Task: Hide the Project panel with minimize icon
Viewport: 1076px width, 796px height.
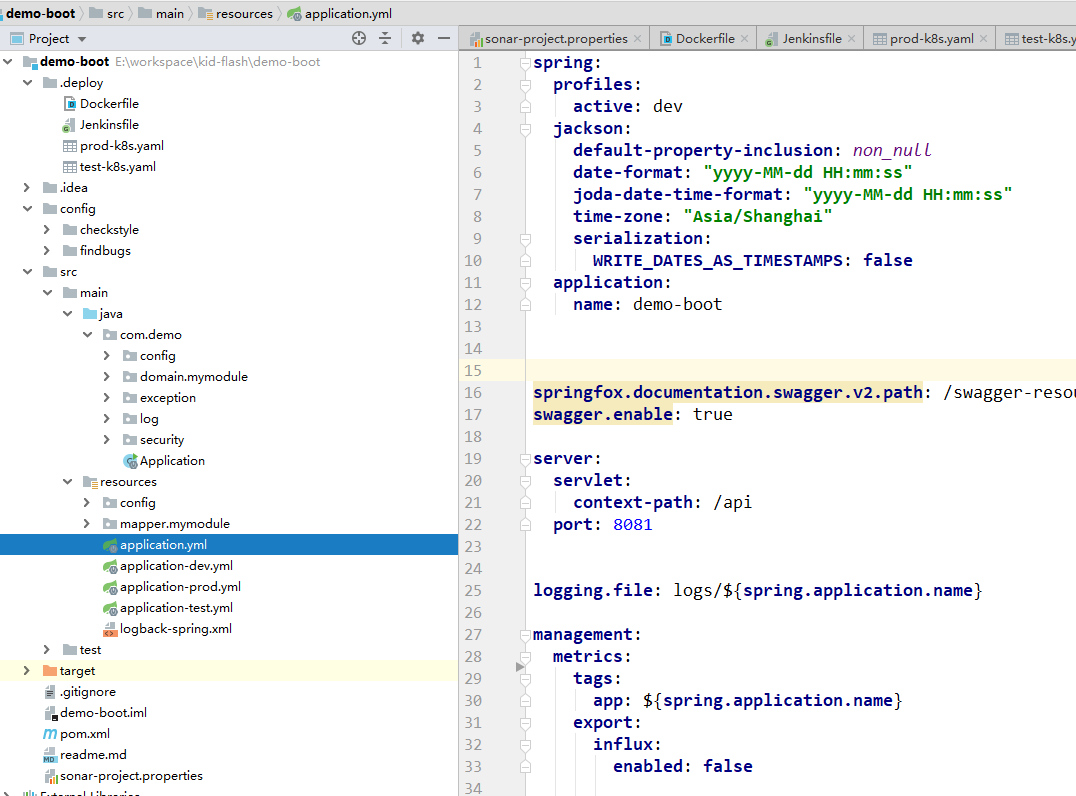Action: [444, 38]
